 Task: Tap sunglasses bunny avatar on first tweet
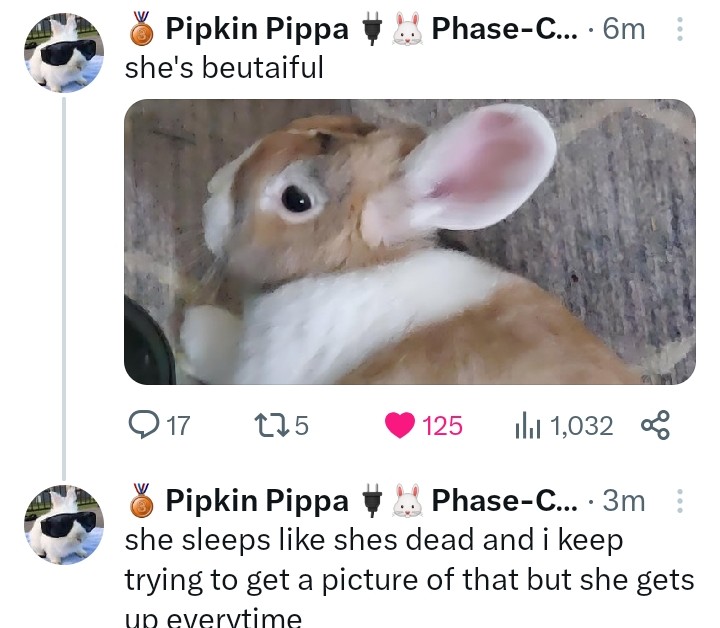(64, 53)
